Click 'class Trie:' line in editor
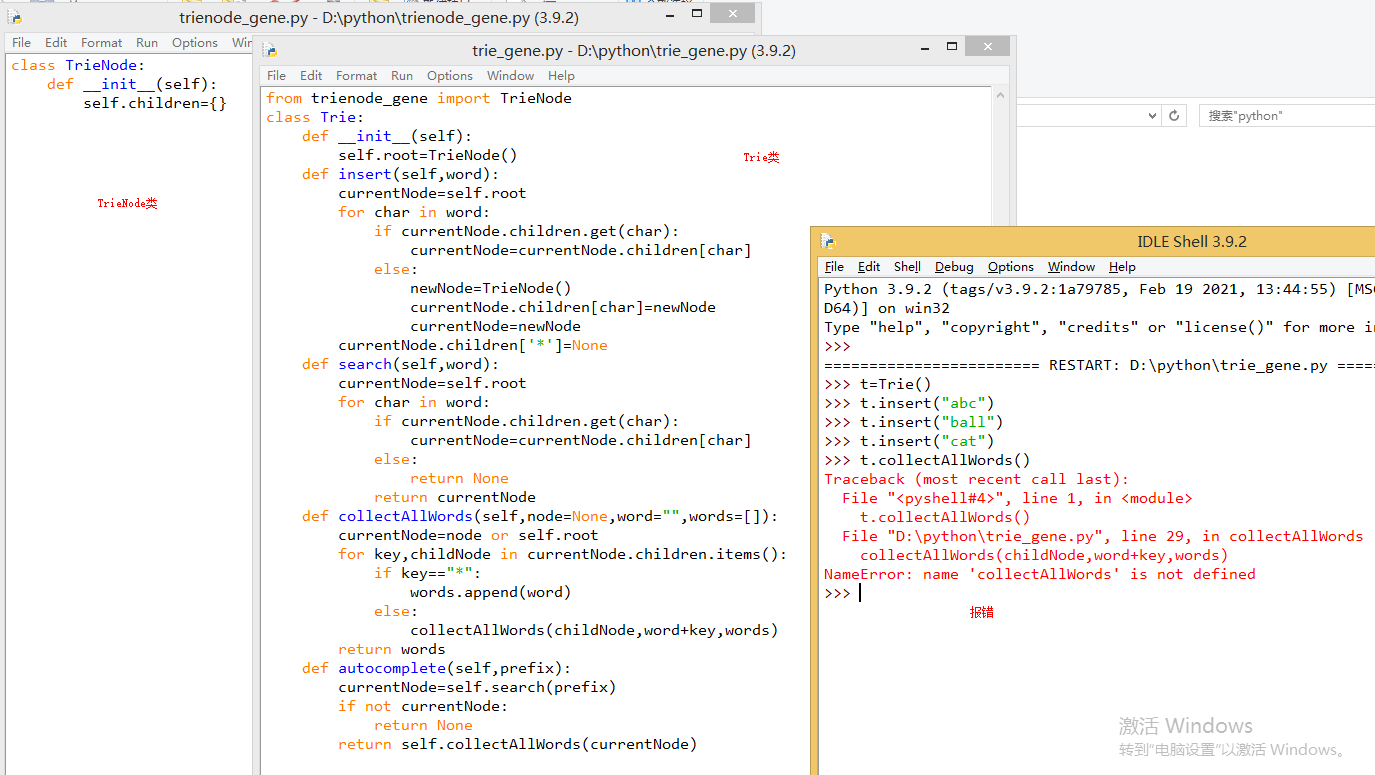This screenshot has height=775, width=1375. 316,117
